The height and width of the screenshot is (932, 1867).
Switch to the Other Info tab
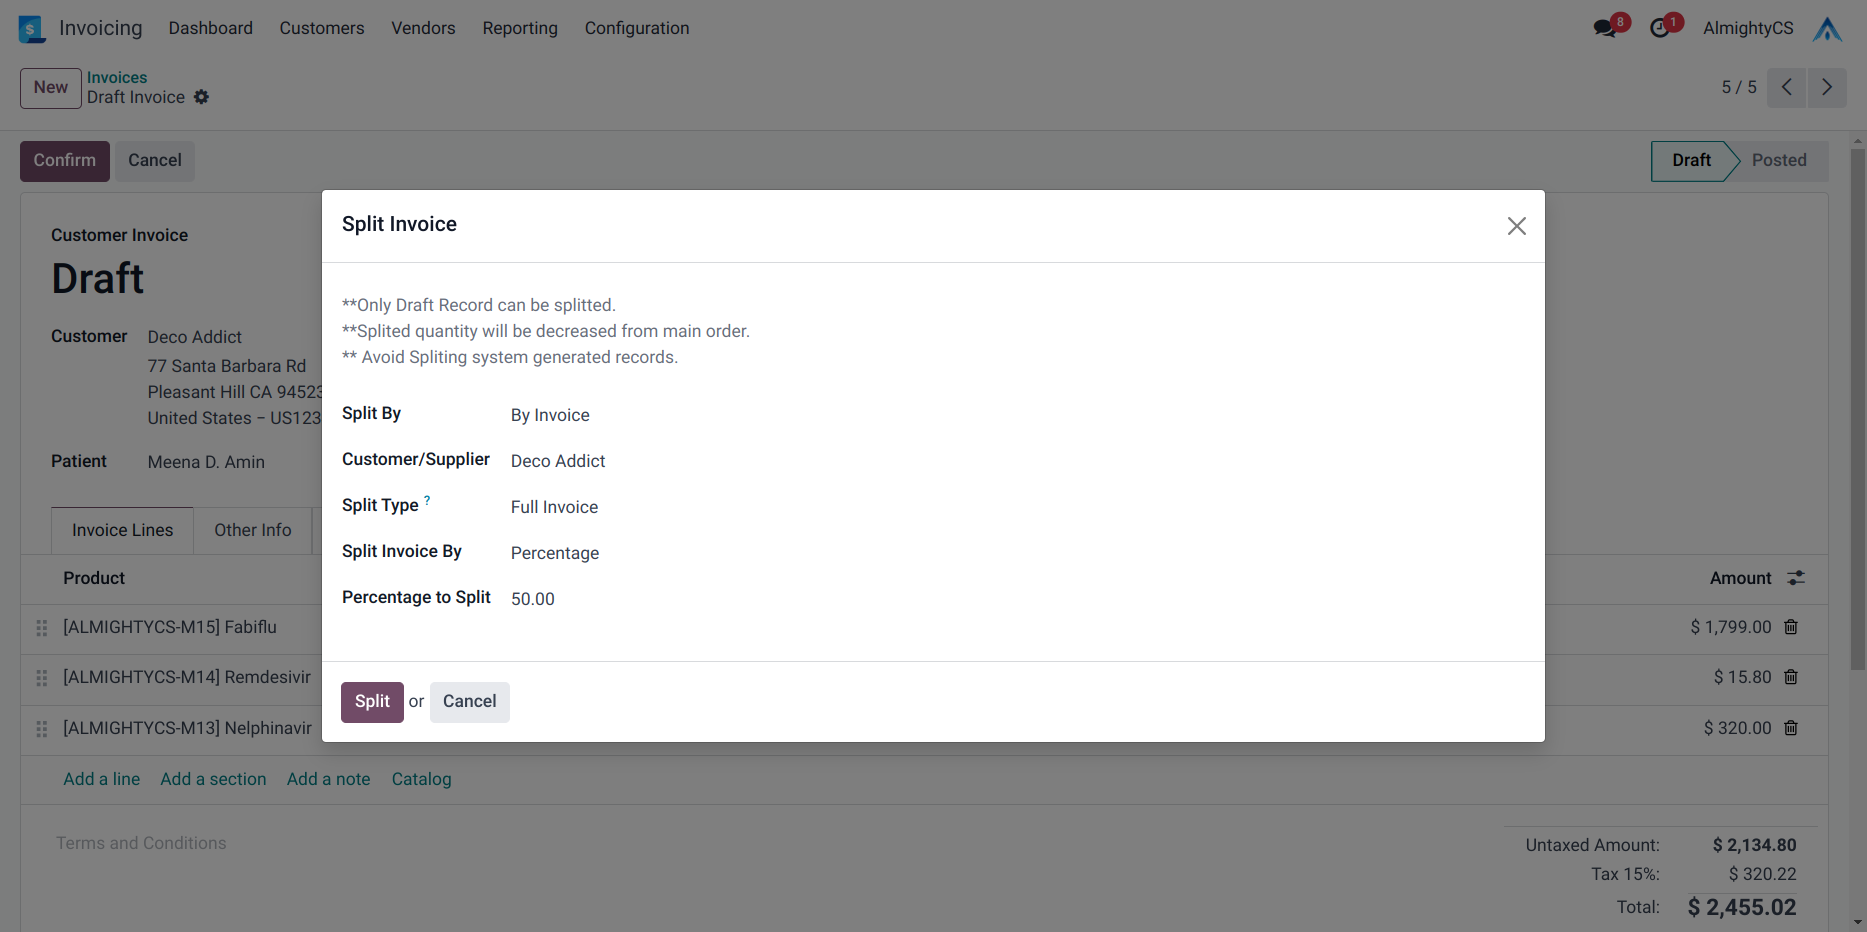(x=252, y=530)
